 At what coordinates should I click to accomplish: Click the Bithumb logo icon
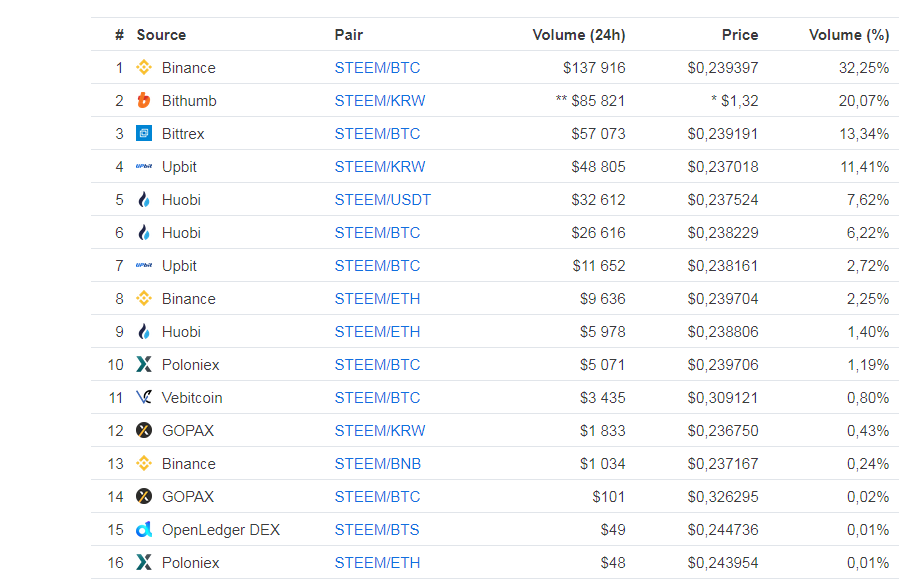(x=144, y=101)
